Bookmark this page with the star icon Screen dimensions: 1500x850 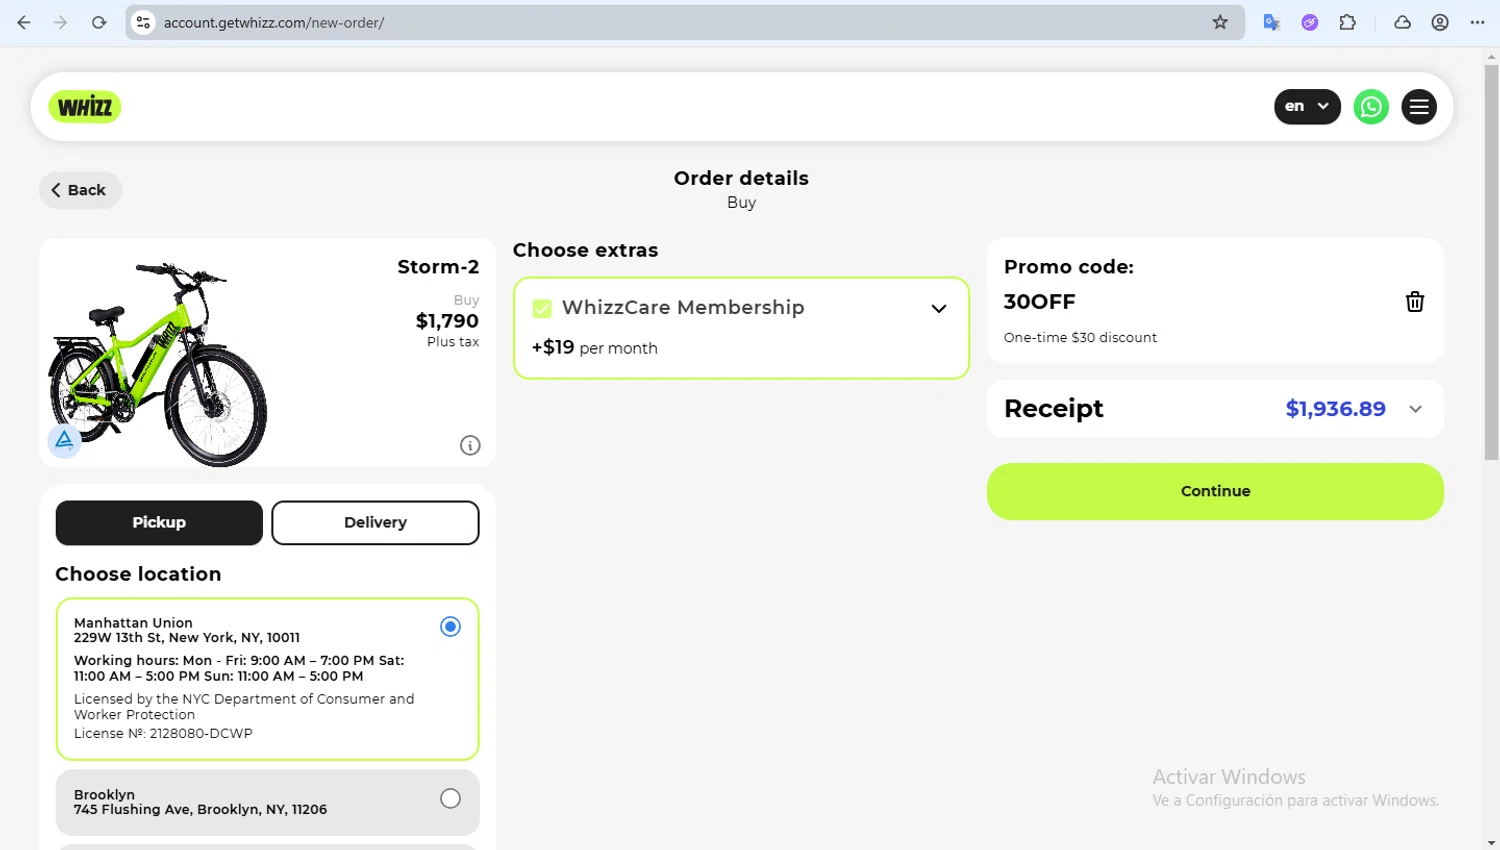coord(1220,22)
